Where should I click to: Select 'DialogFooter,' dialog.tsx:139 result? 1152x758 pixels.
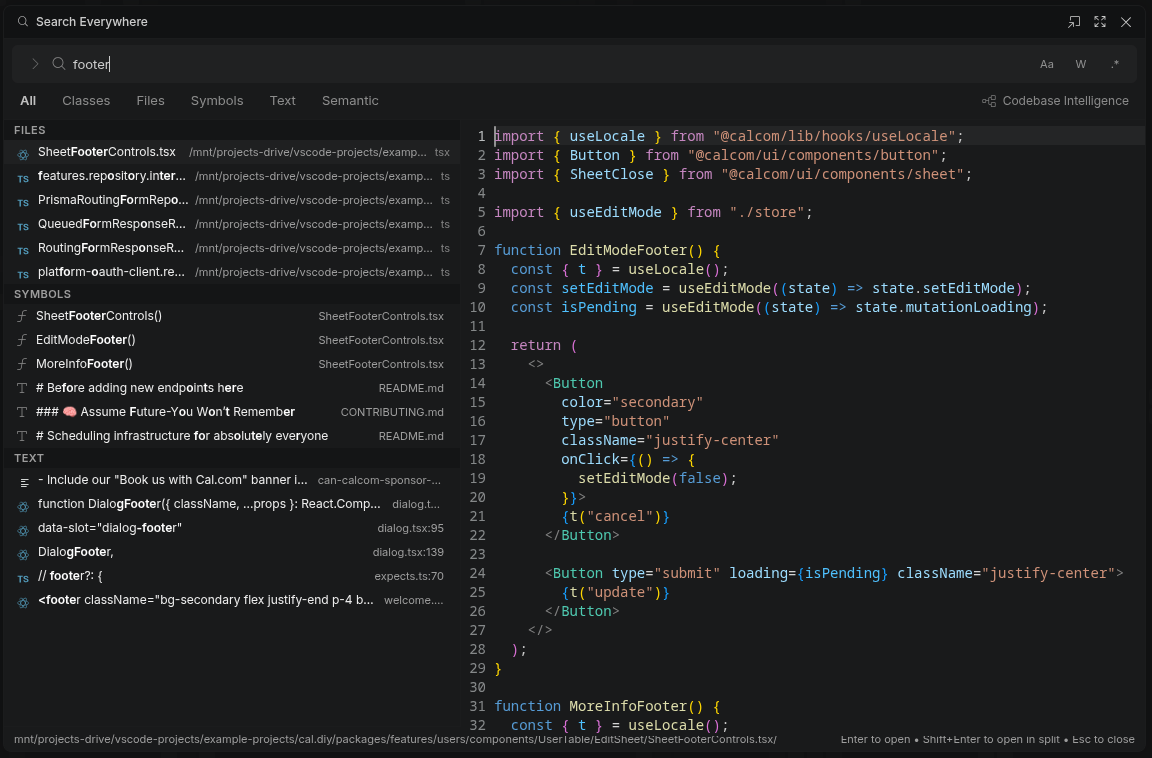[x=232, y=552]
